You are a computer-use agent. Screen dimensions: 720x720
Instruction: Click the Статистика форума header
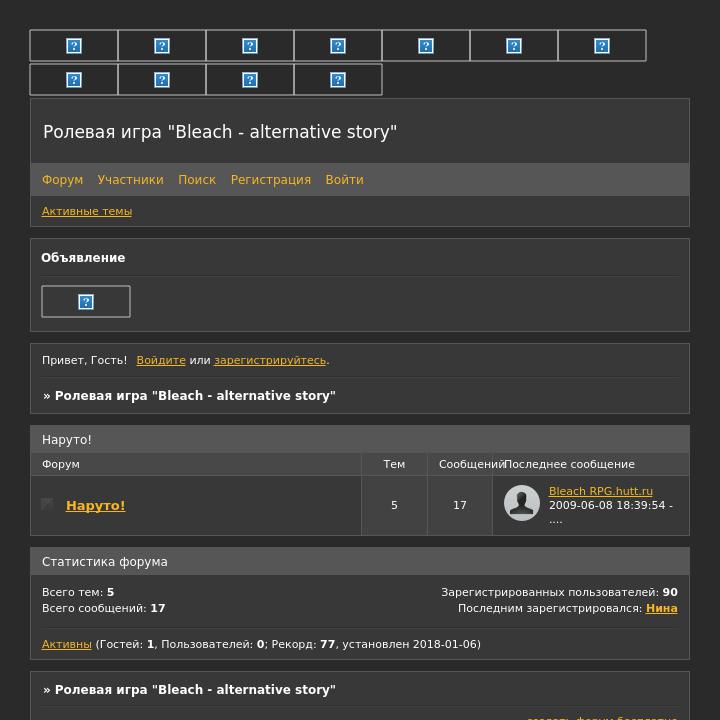pos(360,562)
